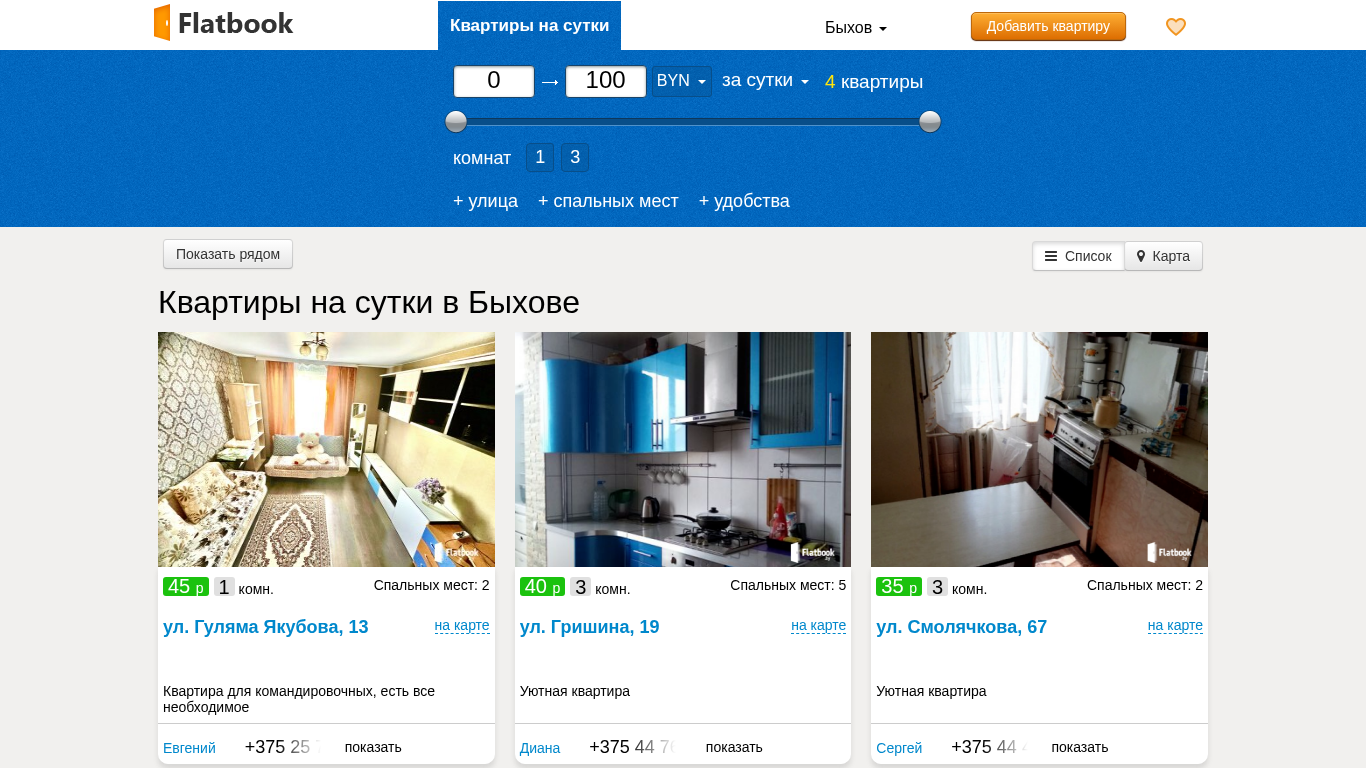Screen dimensions: 1366x768
Task: Expand the + удобства filter
Action: click(744, 201)
